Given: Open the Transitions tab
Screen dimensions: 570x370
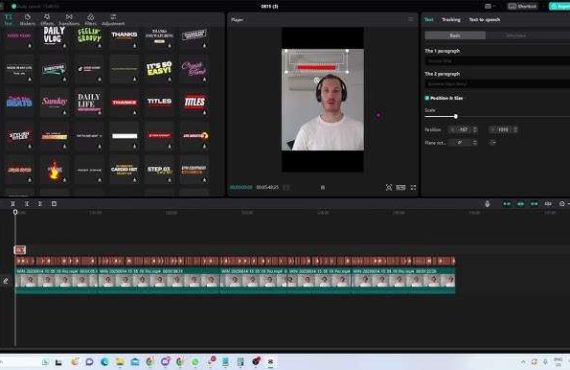Looking at the screenshot, I should tap(69, 19).
